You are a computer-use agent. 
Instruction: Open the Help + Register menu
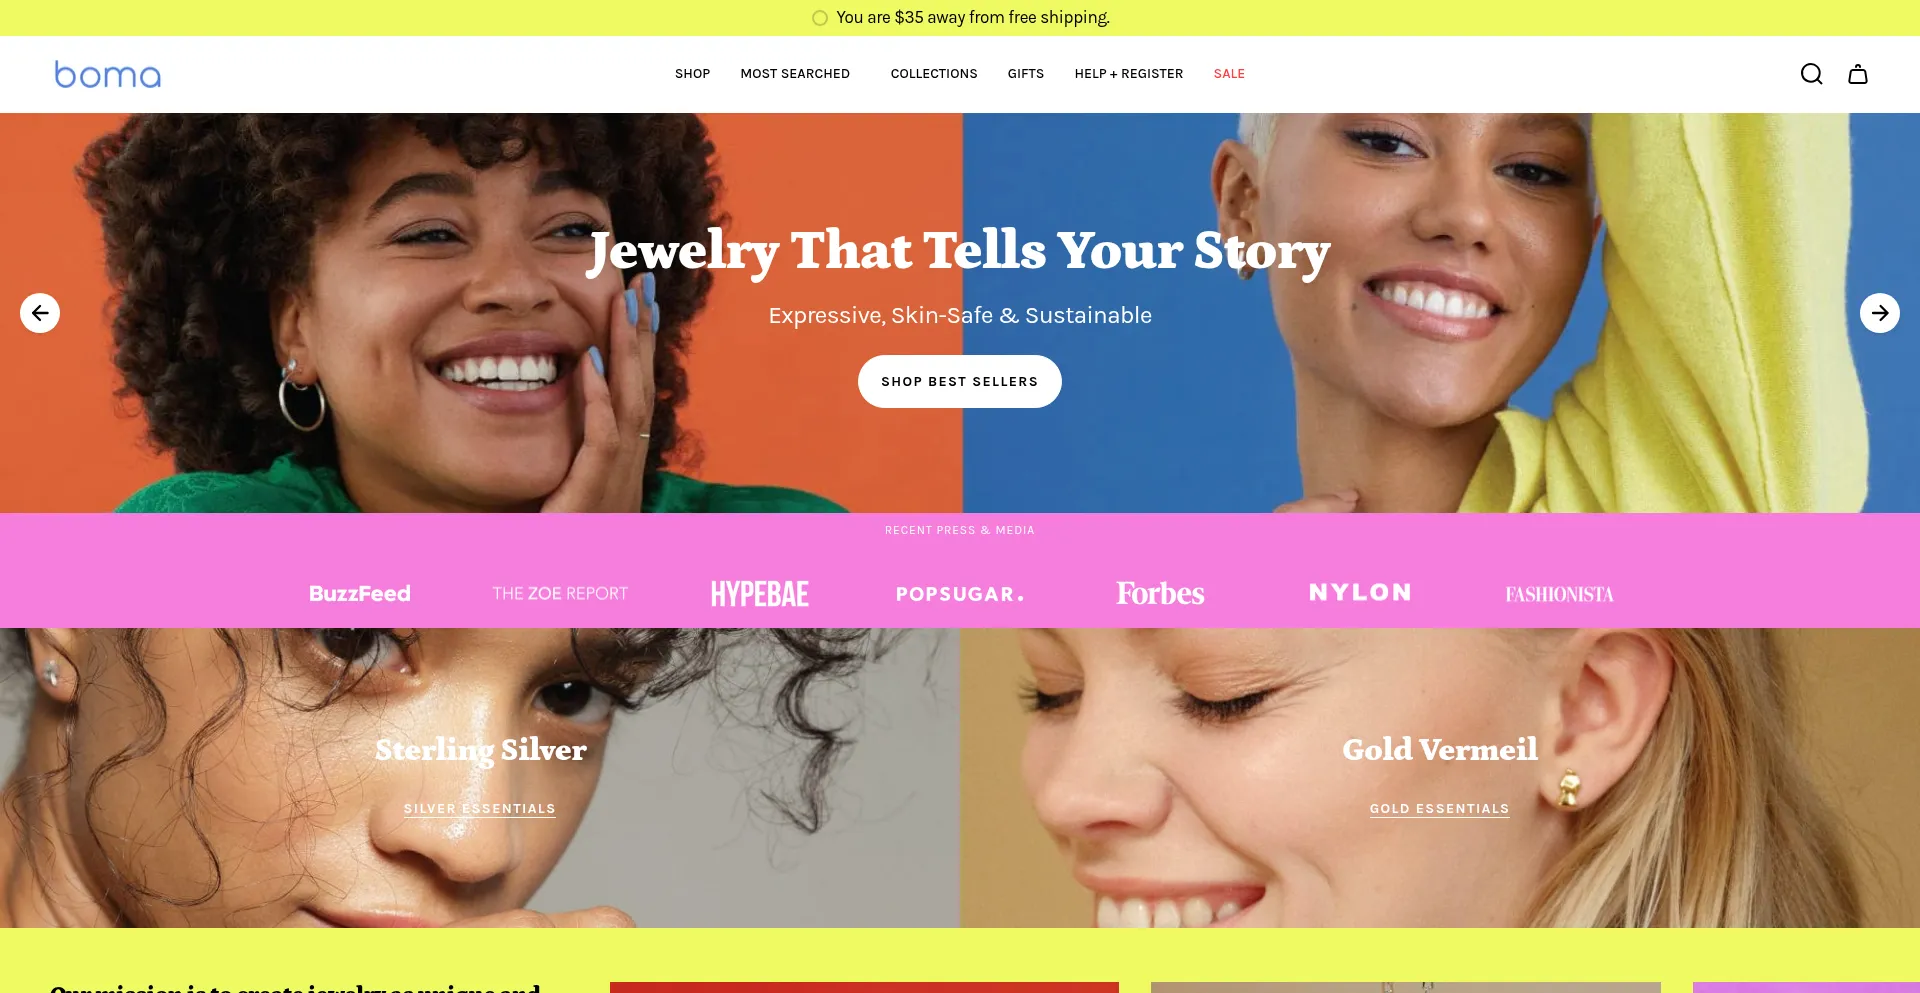click(1128, 74)
